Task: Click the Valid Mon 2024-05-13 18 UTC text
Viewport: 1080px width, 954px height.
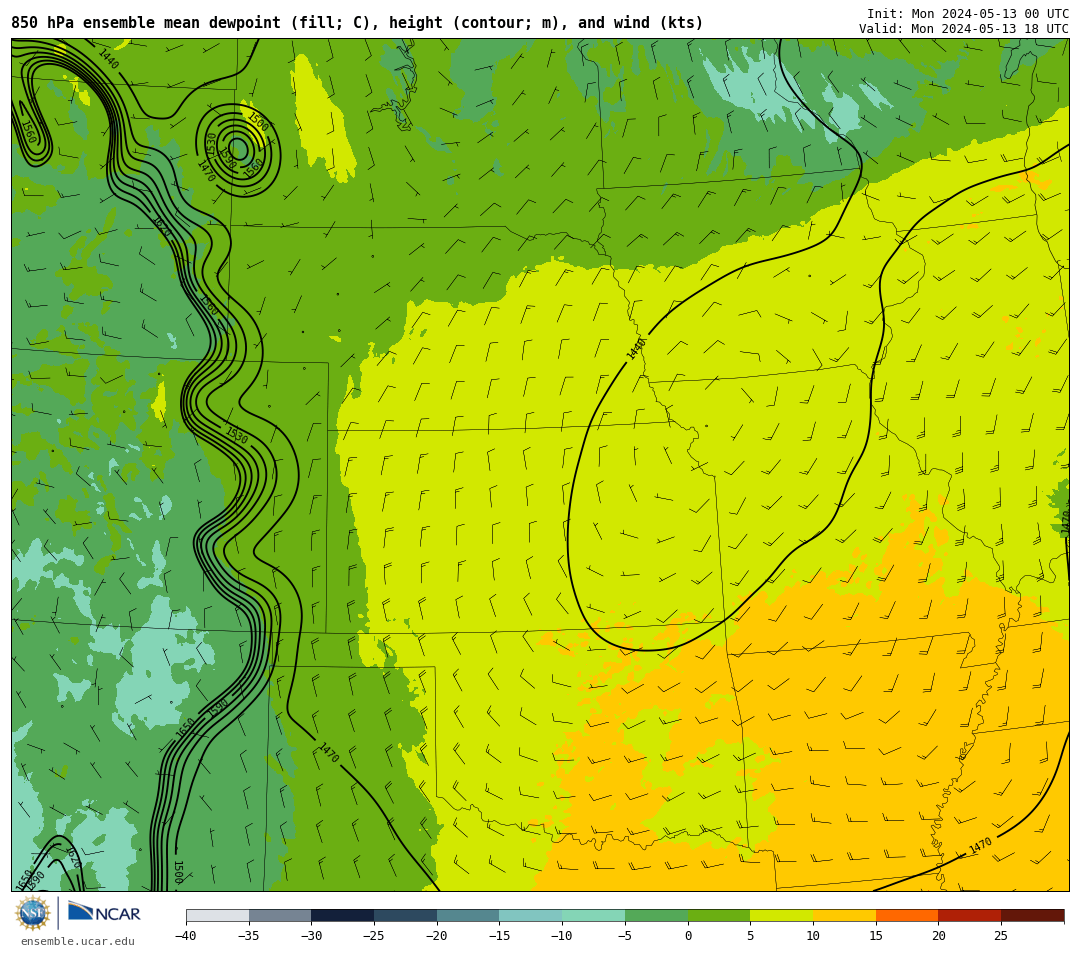Action: (x=964, y=29)
